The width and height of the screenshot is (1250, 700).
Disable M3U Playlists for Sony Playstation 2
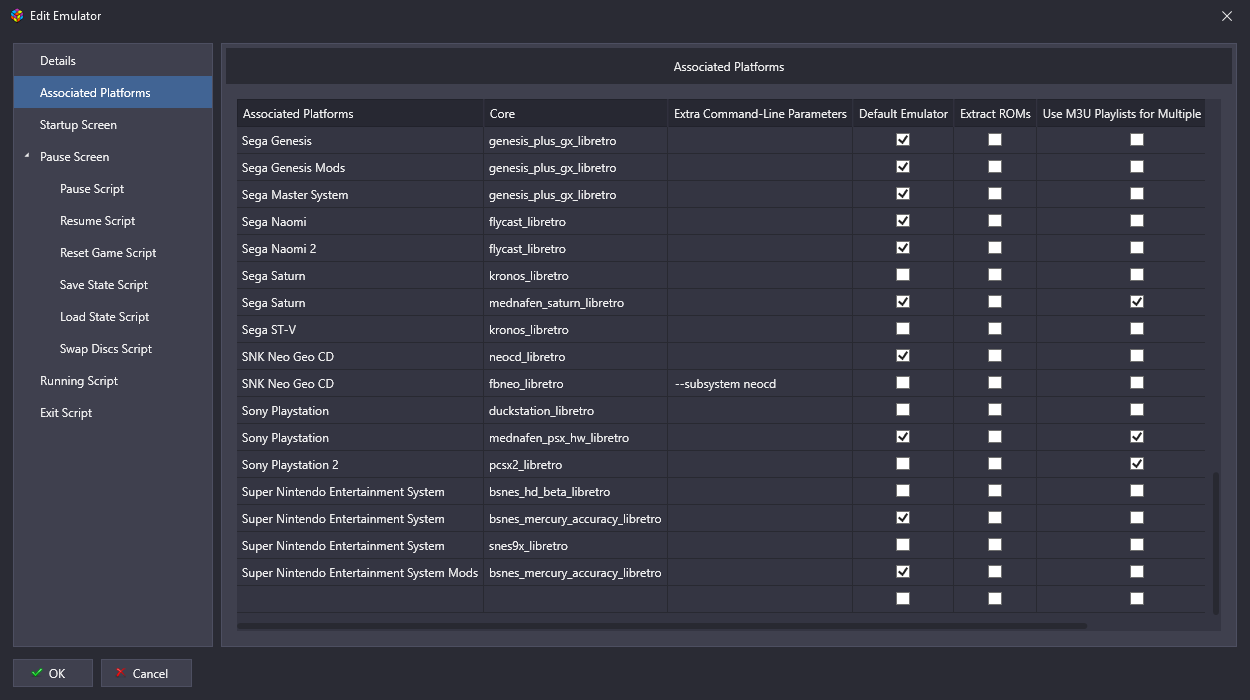pos(1137,464)
